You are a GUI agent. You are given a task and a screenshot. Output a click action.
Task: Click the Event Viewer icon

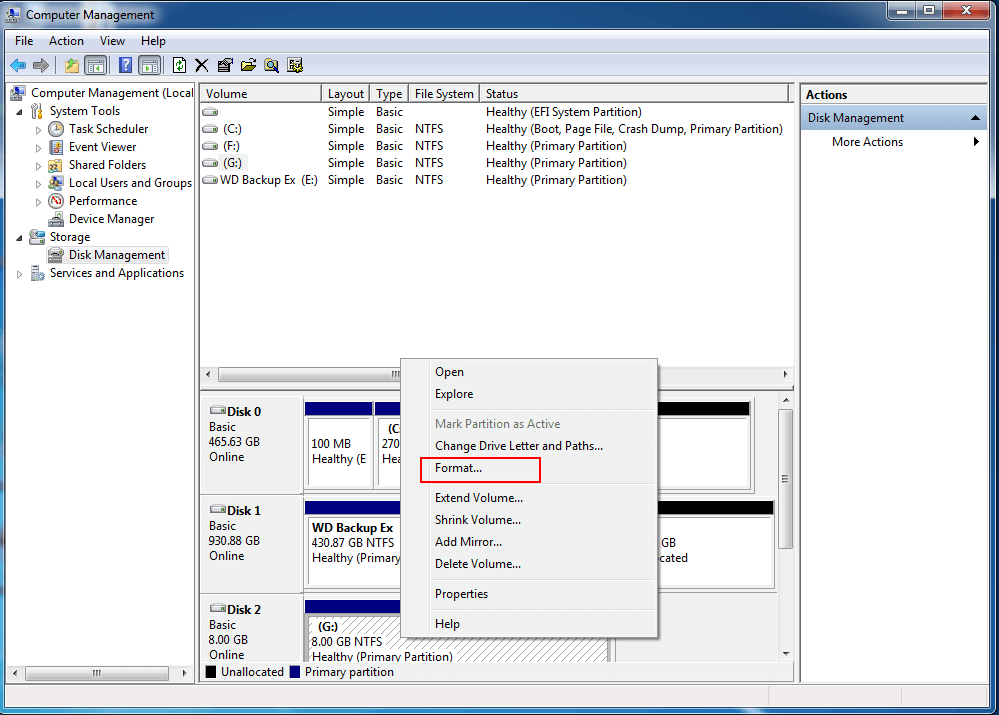(x=56, y=147)
